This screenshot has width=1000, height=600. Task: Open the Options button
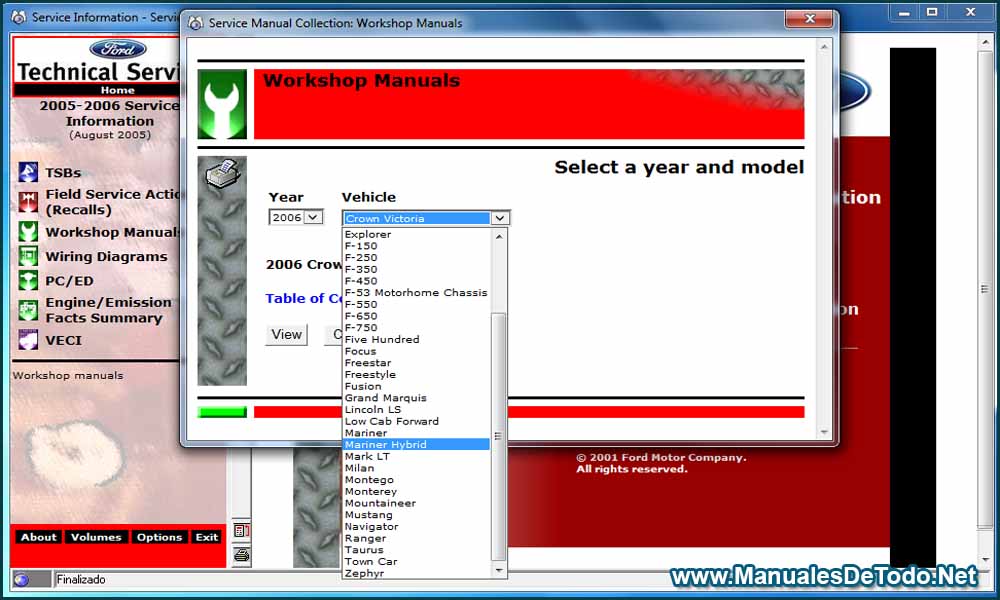(x=159, y=537)
